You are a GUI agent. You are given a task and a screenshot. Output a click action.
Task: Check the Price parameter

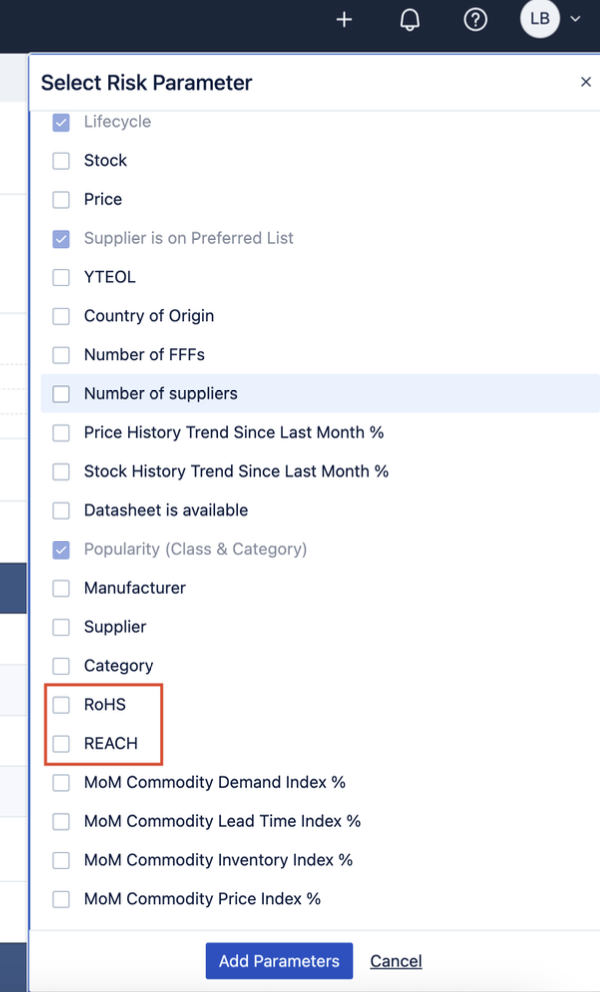pyautogui.click(x=61, y=199)
